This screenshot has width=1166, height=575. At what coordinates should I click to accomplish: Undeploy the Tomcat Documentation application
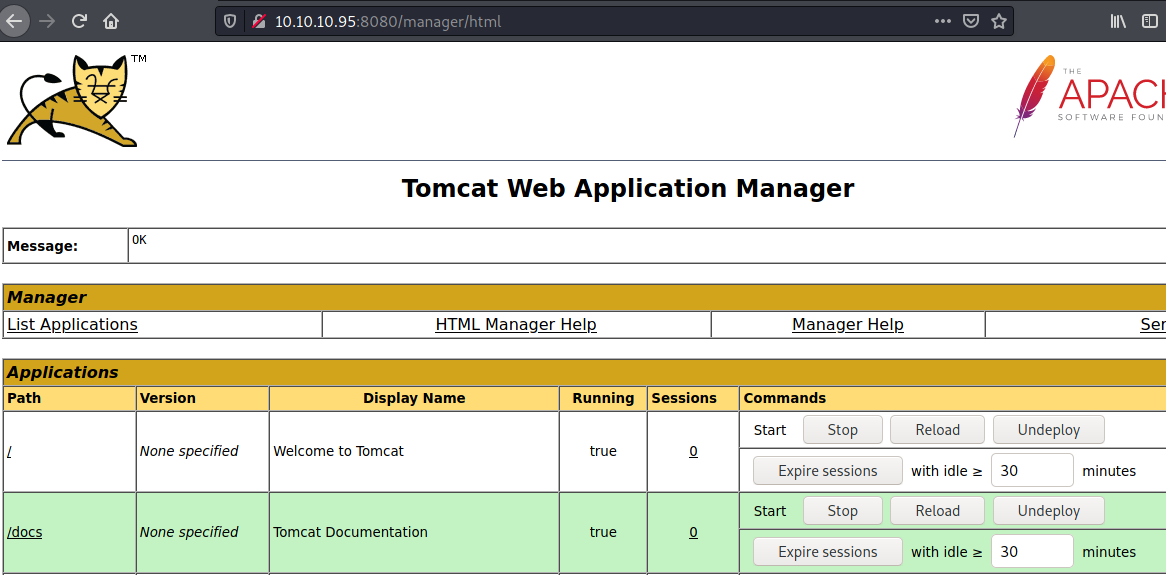pos(1049,510)
